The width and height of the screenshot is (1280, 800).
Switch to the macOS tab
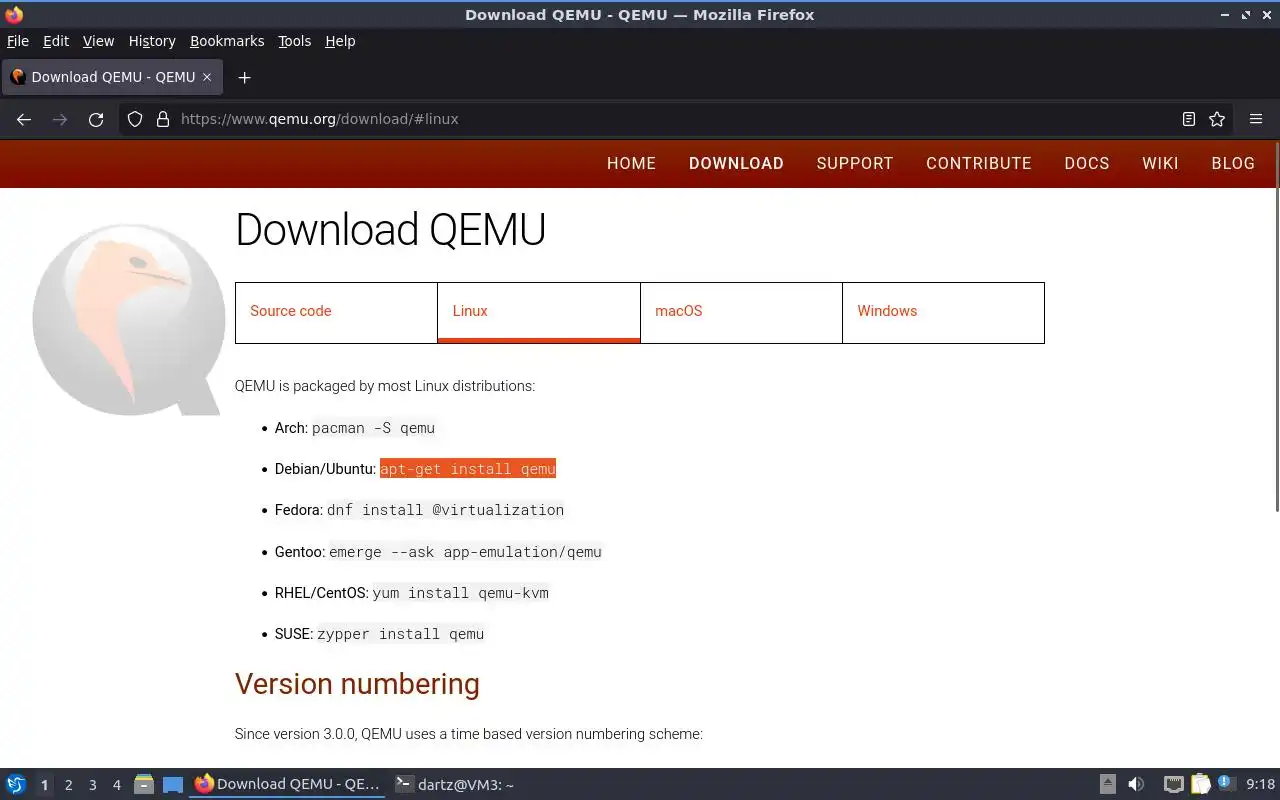[741, 312]
